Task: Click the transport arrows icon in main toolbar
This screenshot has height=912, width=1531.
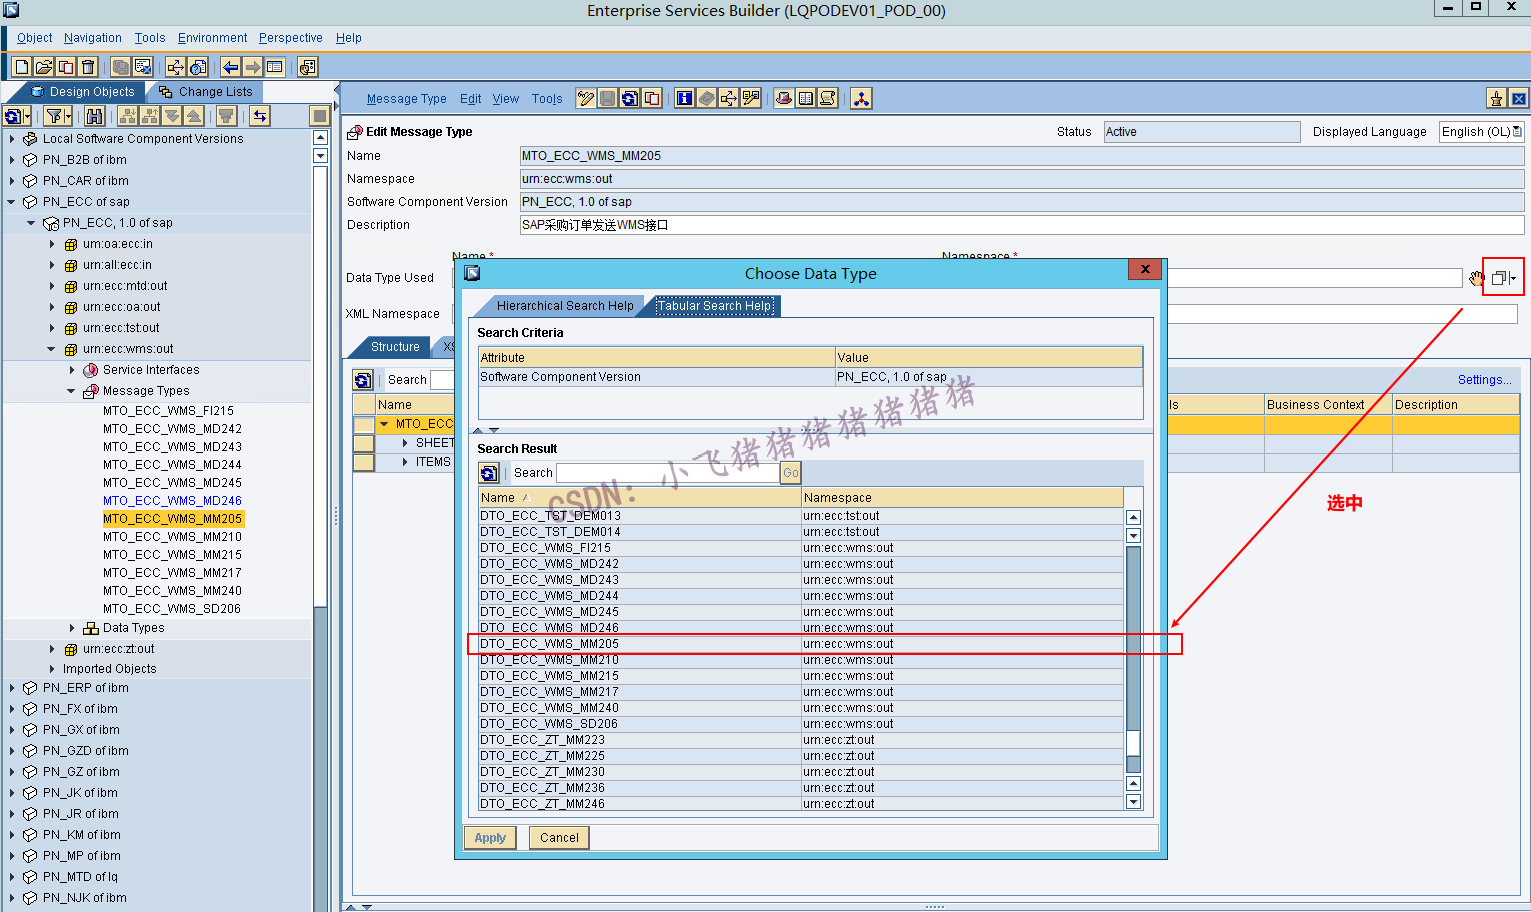Action: click(176, 67)
